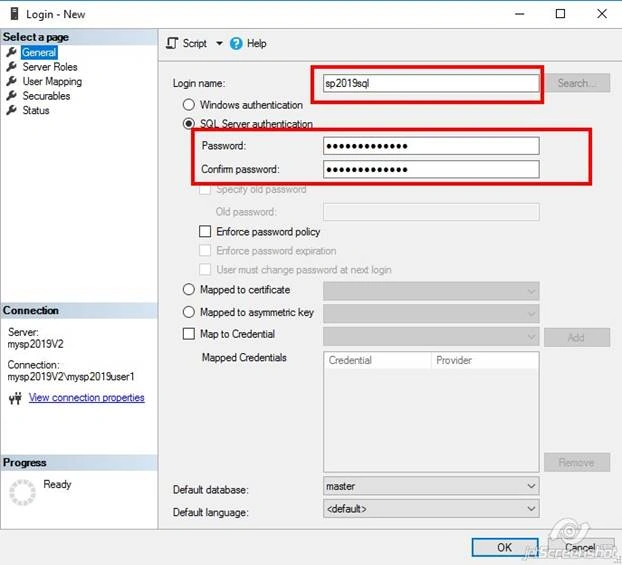Toggle Specify old password checkbox
The width and height of the screenshot is (622, 565).
click(x=205, y=189)
